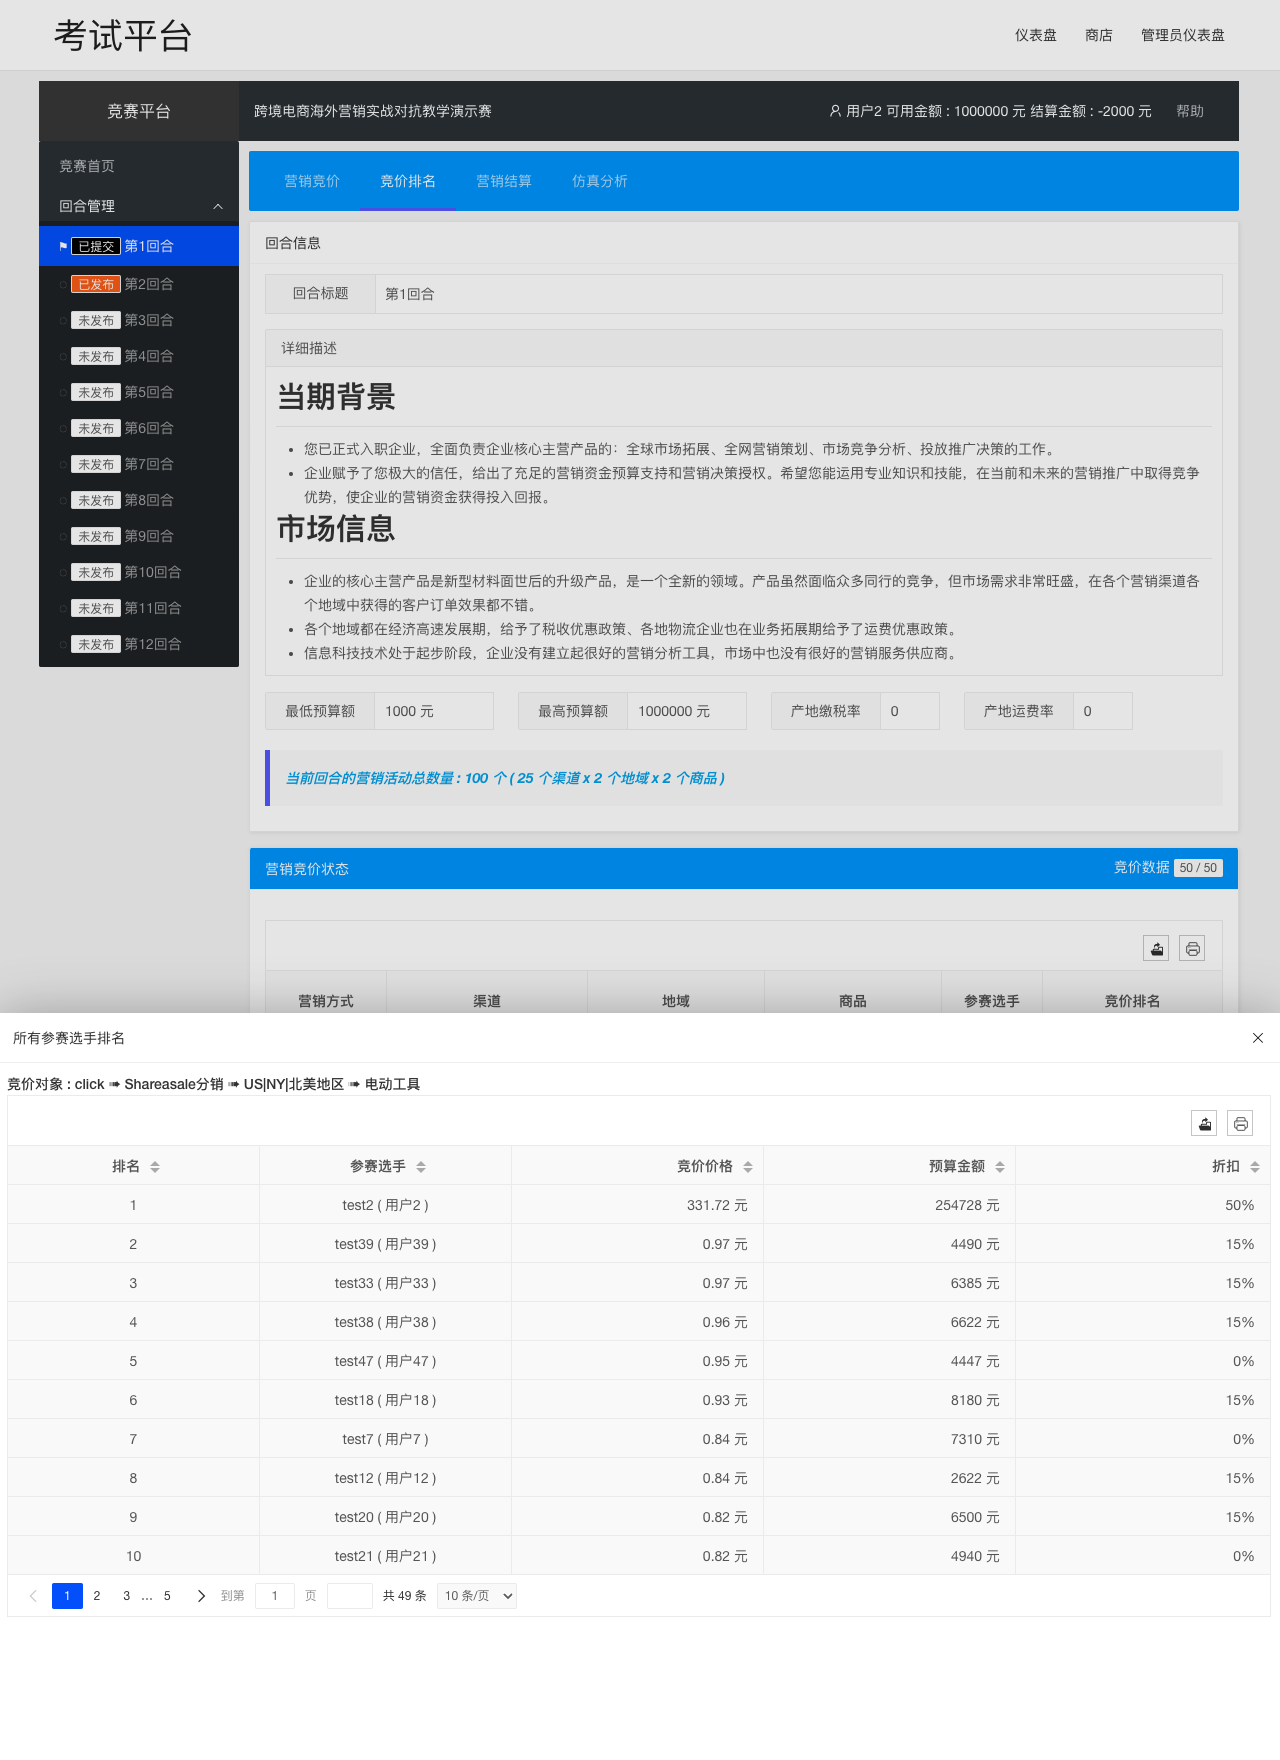Click the 帮助 link
The image size is (1280, 1760).
click(1190, 111)
